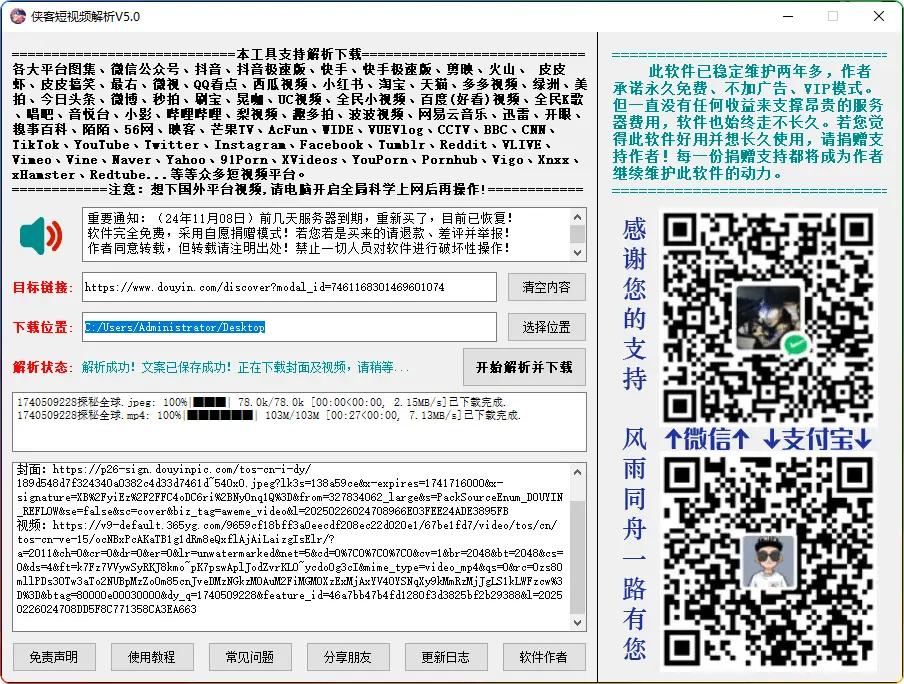
Task: Click results box scroll up arrow
Action: pyautogui.click(x=577, y=472)
